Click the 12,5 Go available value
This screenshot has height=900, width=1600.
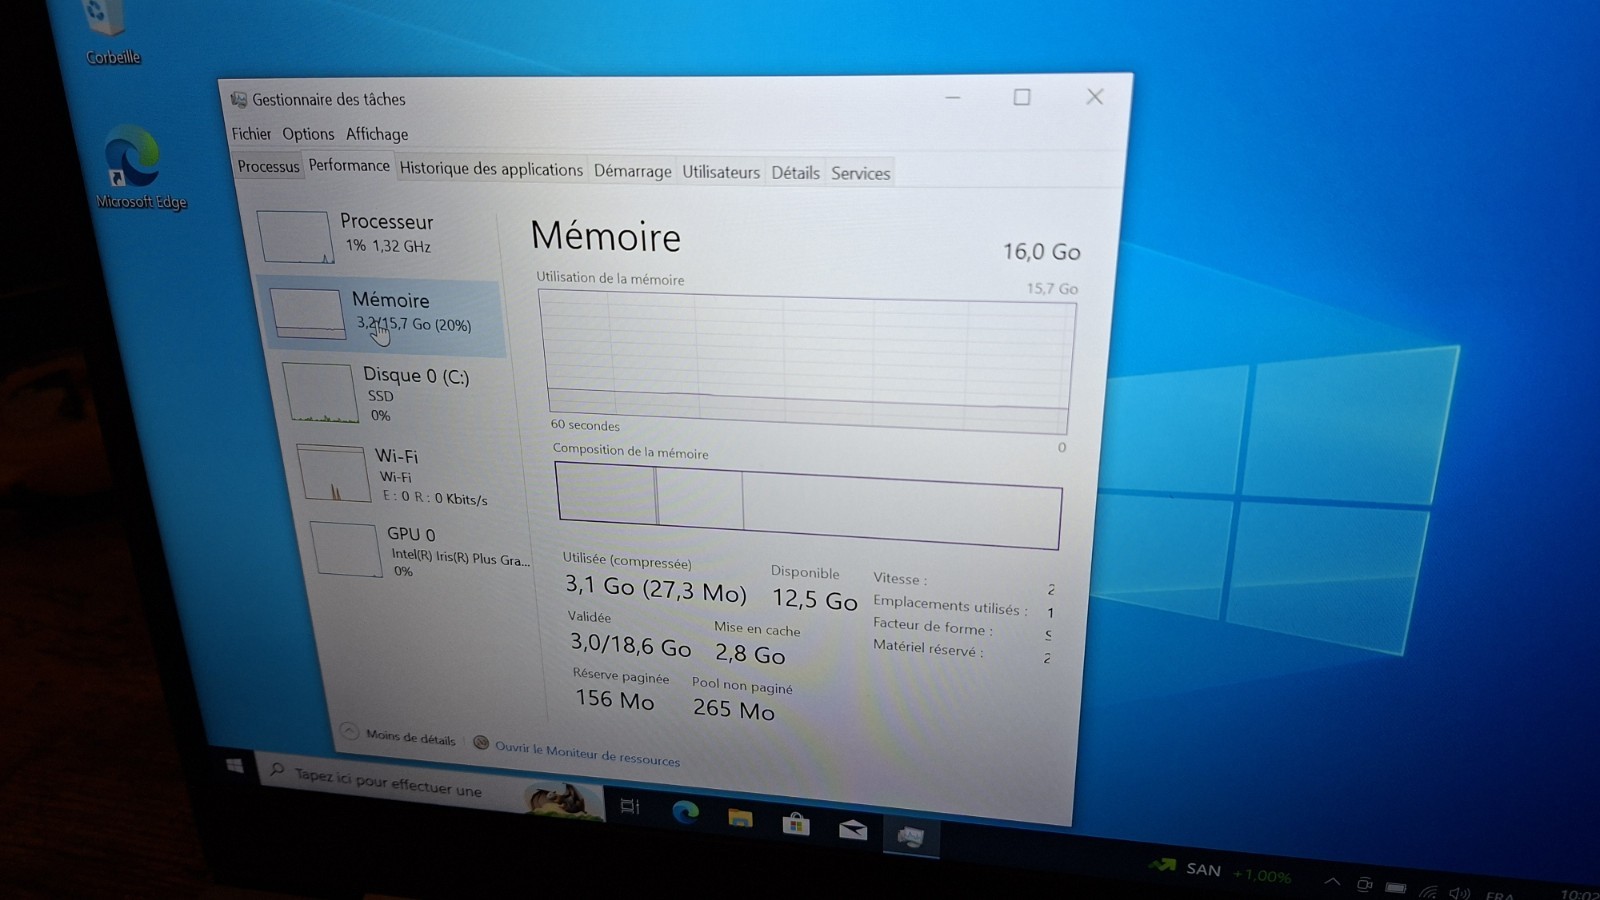tap(814, 599)
